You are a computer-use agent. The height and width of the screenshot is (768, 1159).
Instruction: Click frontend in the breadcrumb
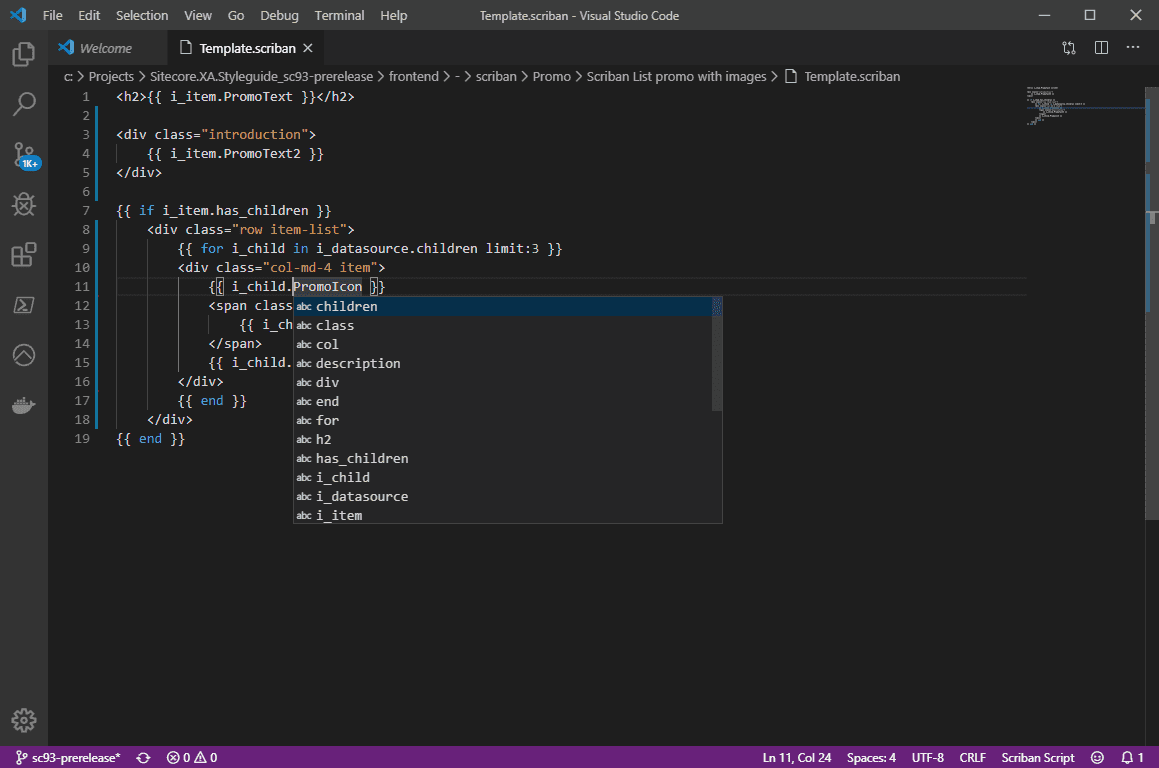point(413,76)
